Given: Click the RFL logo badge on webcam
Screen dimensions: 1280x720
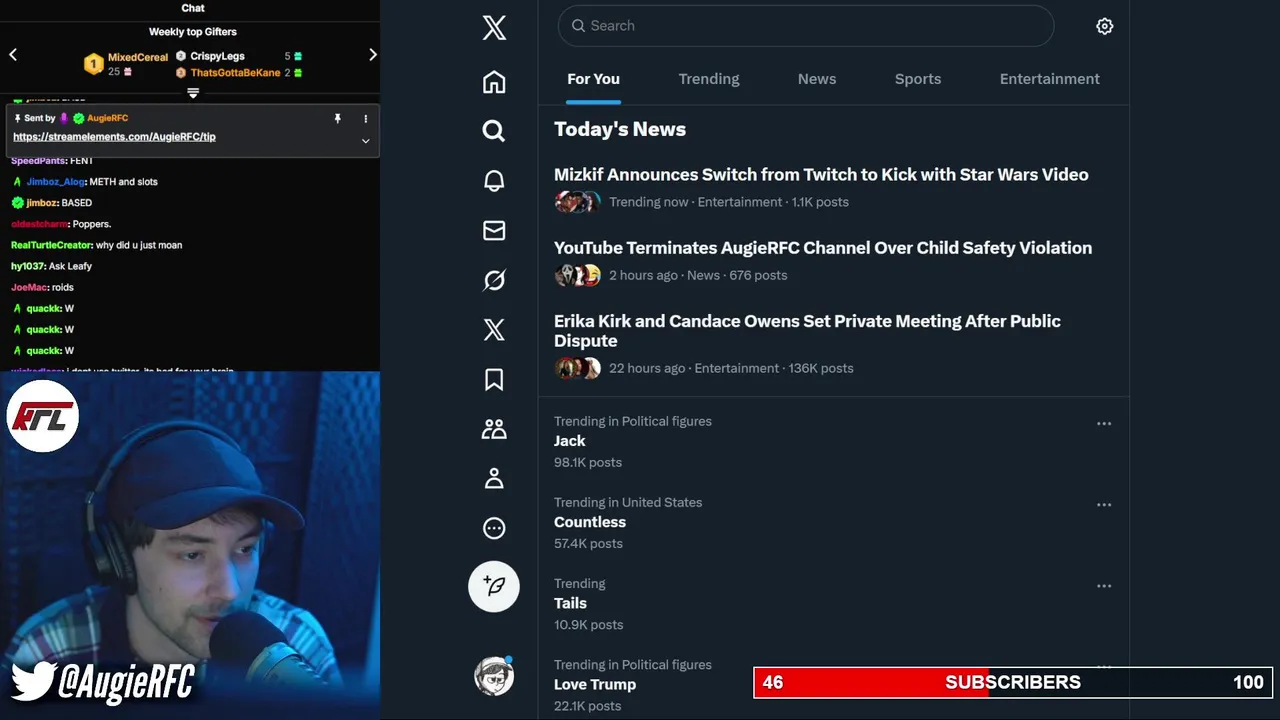Looking at the screenshot, I should pyautogui.click(x=42, y=417).
